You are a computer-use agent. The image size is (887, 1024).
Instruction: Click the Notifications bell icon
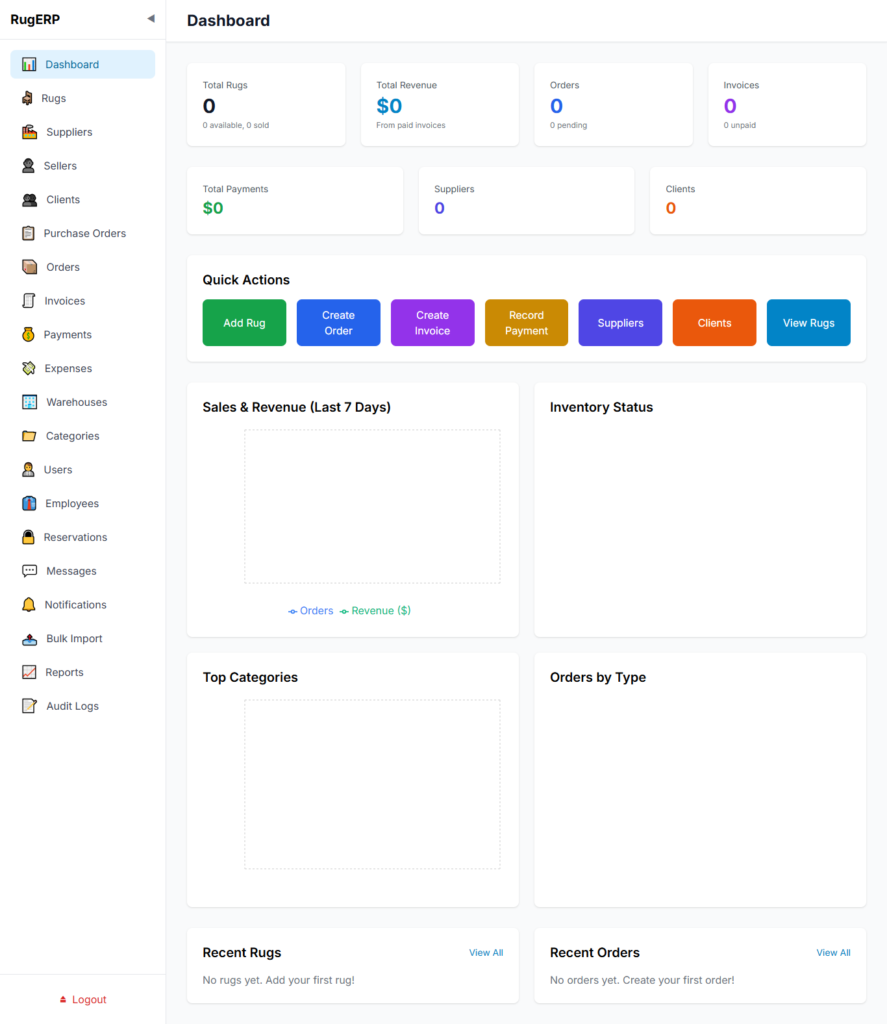pyautogui.click(x=28, y=605)
